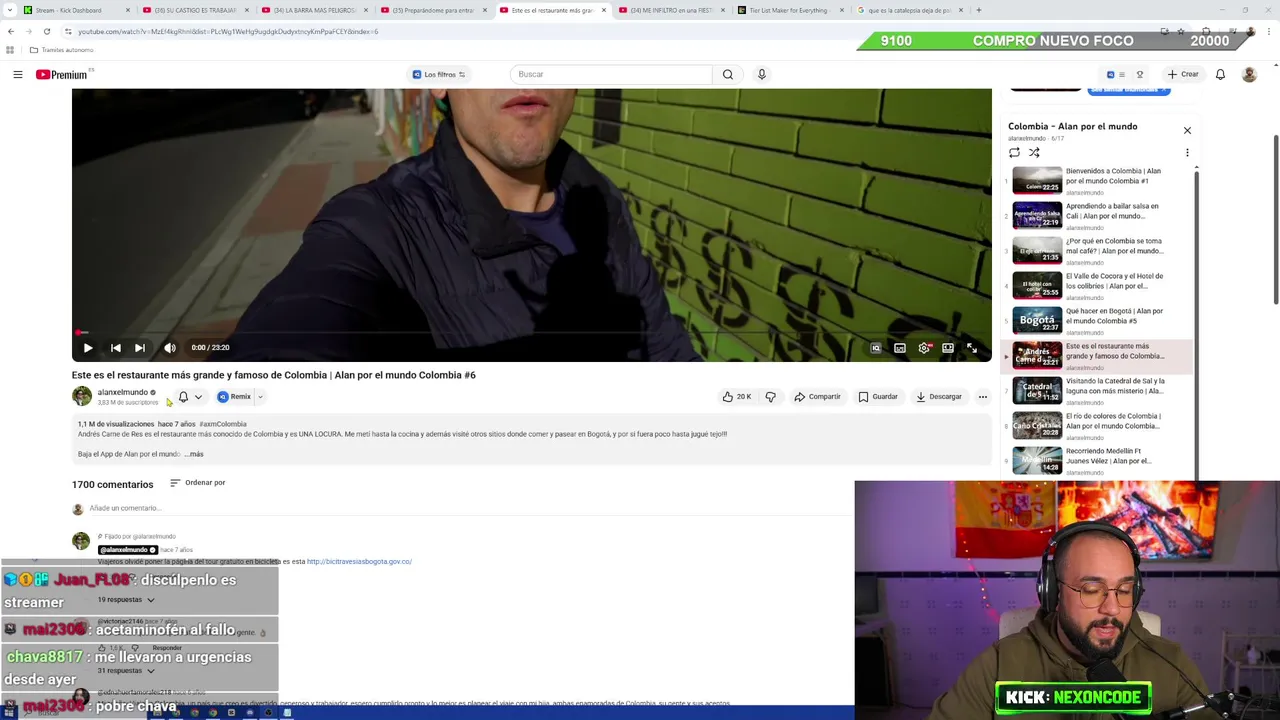Open the account avatar menu
The image size is (1280, 720).
tap(1249, 74)
